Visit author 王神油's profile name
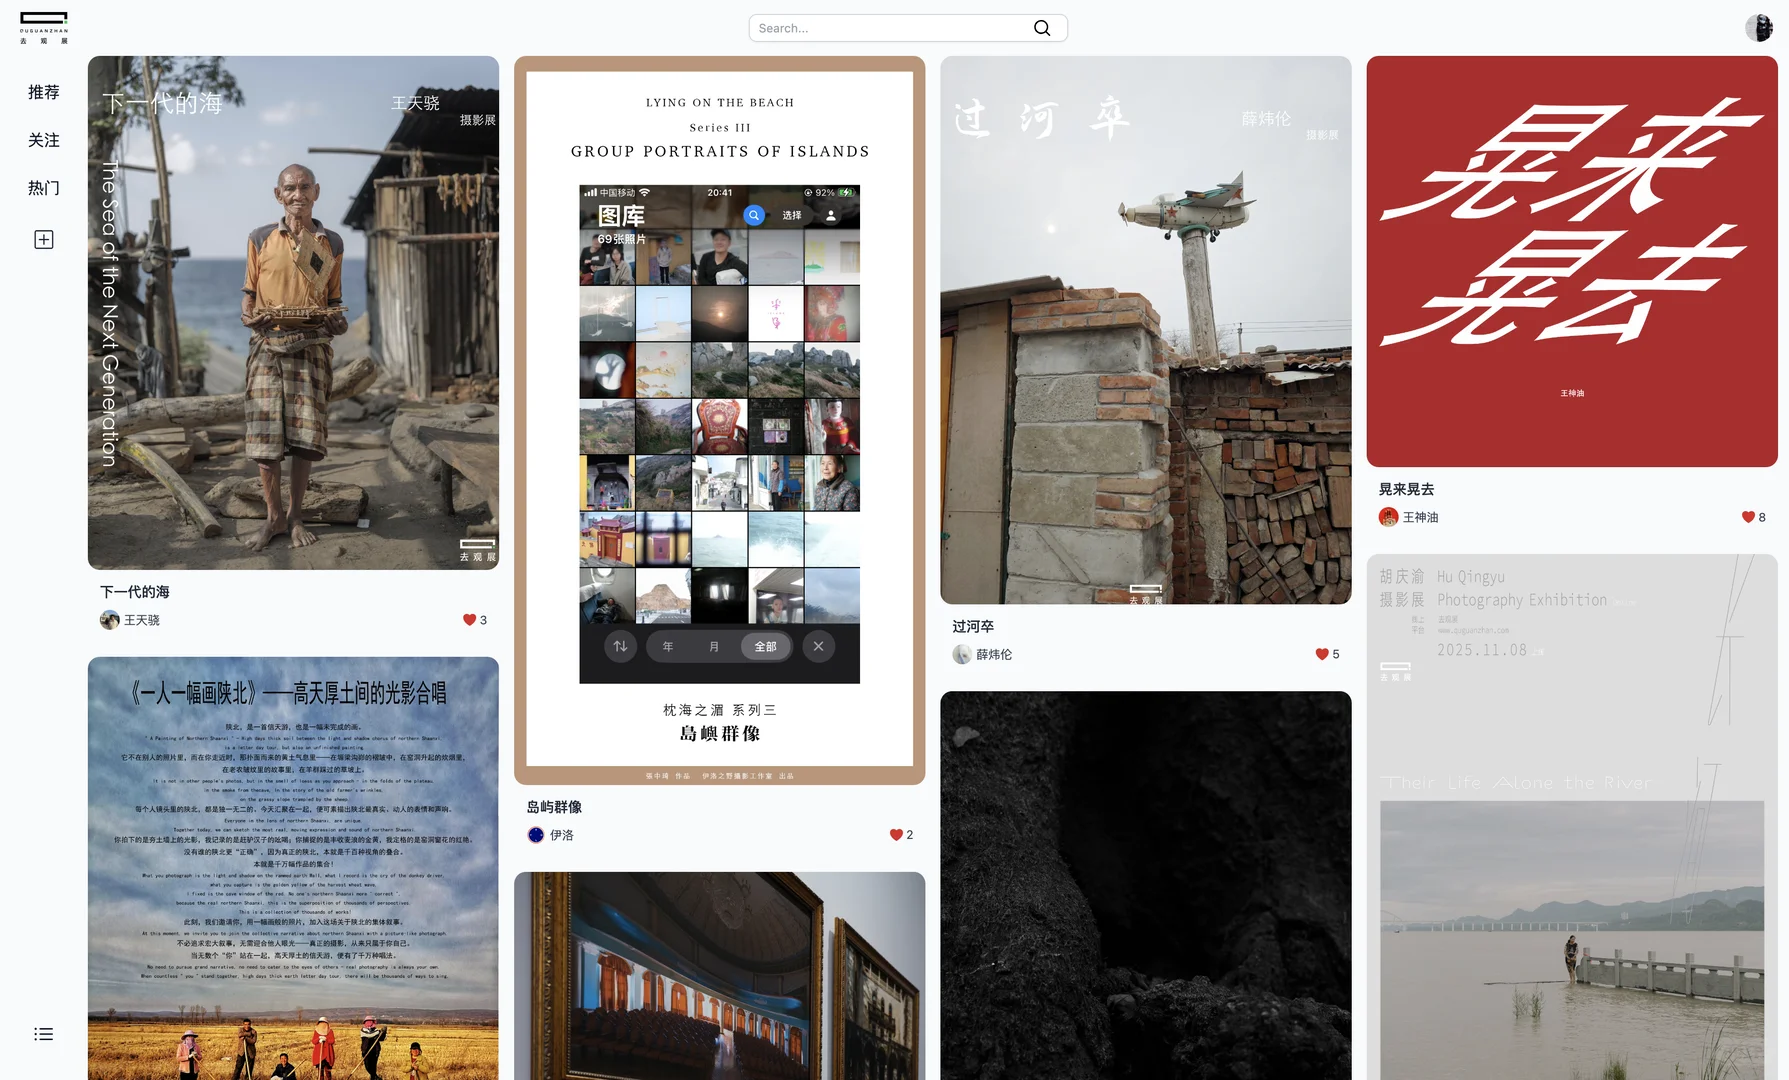1789x1080 pixels. (1421, 517)
